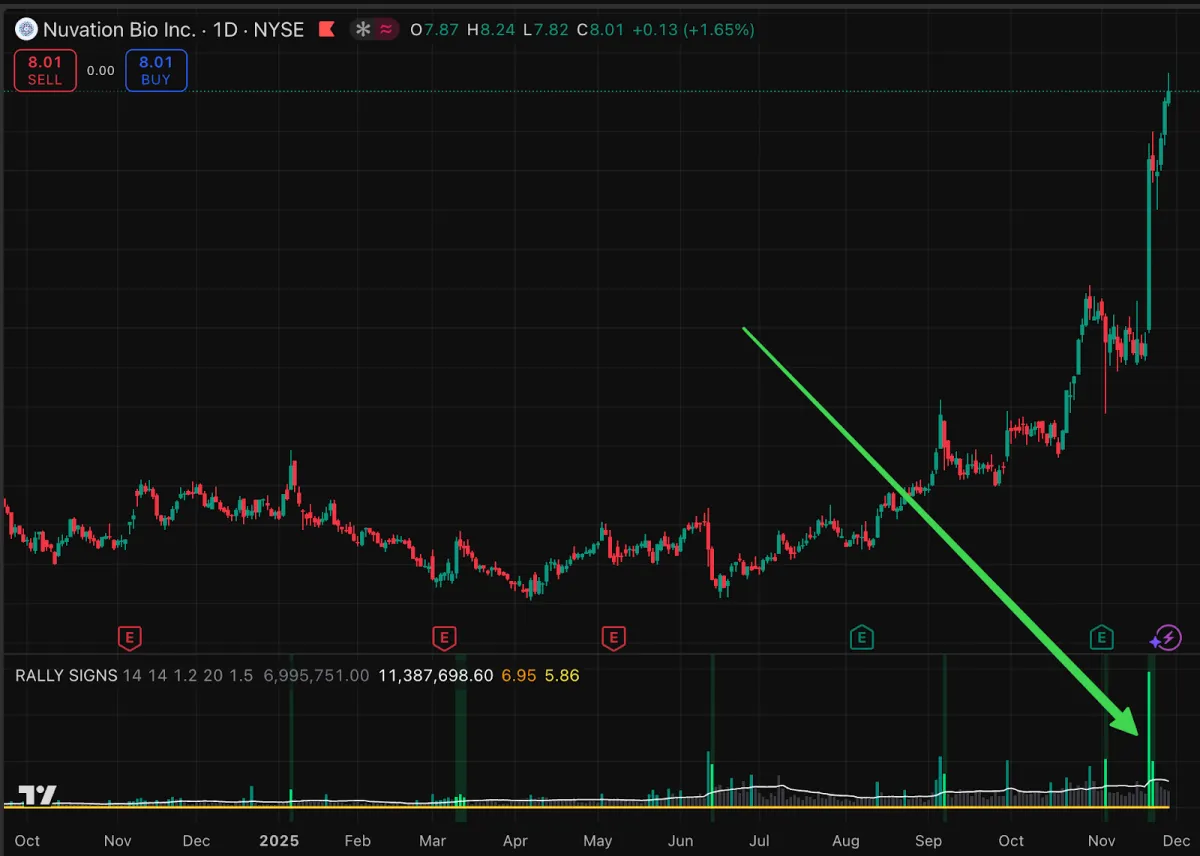Click the yellow 5.86 indicator value
Viewport: 1200px width, 856px height.
pos(562,676)
